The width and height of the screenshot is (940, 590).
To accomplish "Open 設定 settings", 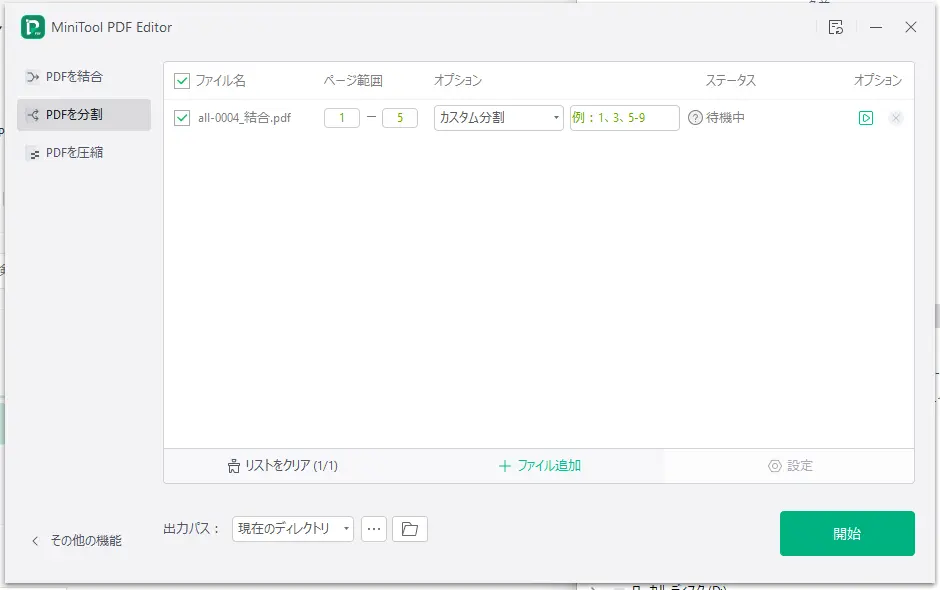I will point(790,466).
